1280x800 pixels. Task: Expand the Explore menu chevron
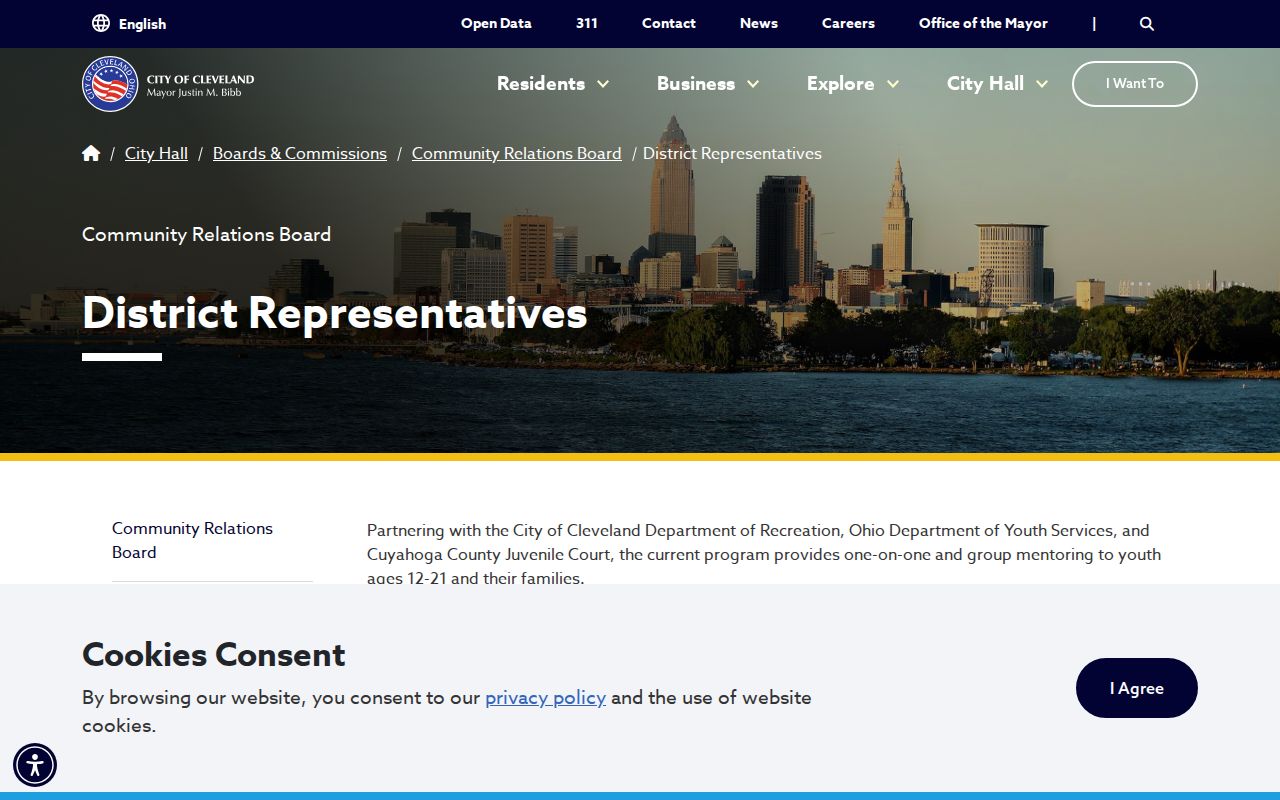coord(893,84)
